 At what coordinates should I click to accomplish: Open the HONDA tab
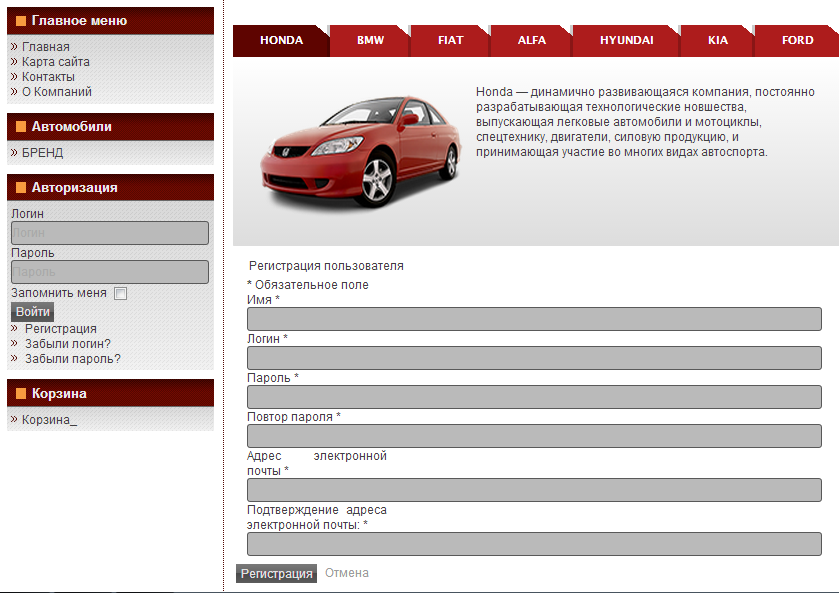(281, 40)
